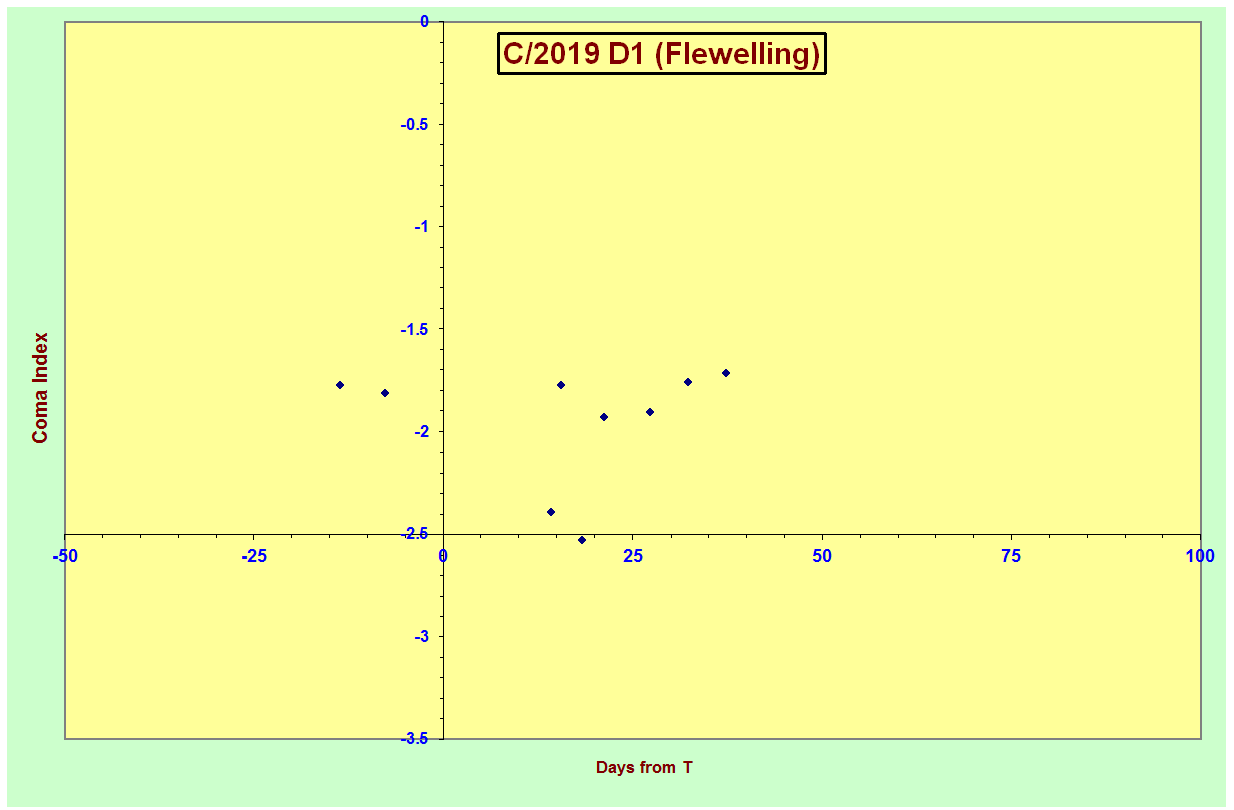1234x810 pixels.
Task: Click the -1.5 y-axis tick label
Action: 414,329
